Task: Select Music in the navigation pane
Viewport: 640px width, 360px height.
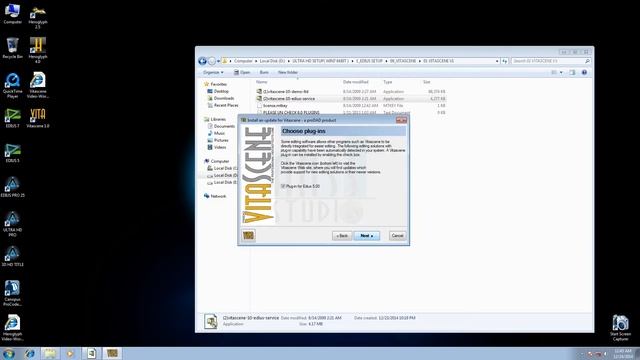Action: coord(219,133)
